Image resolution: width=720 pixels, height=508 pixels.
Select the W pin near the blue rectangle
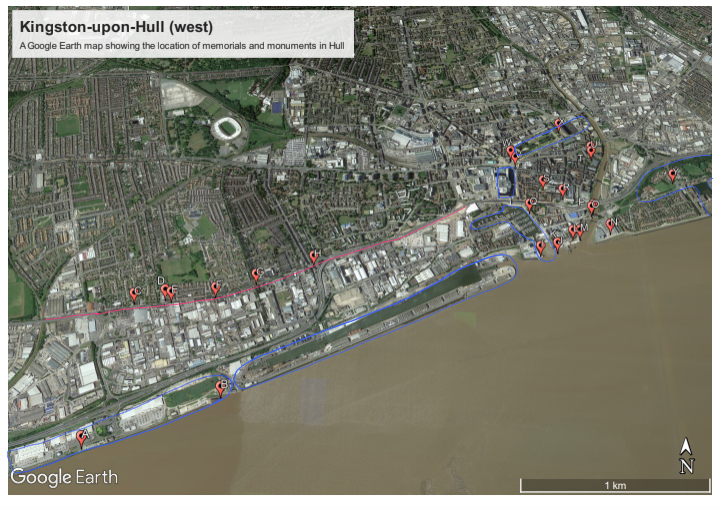[510, 151]
